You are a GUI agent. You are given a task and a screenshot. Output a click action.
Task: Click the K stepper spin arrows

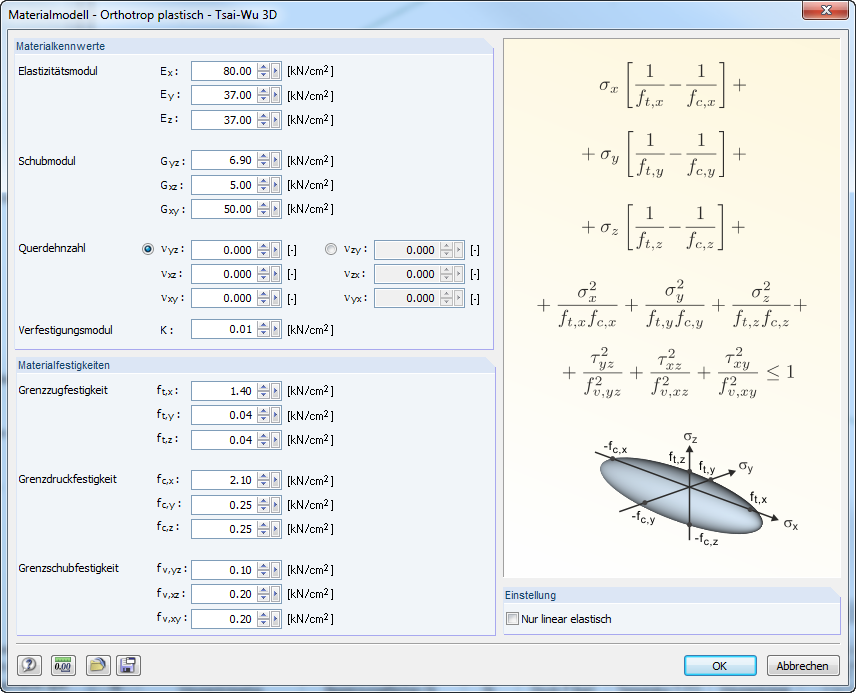[x=264, y=329]
